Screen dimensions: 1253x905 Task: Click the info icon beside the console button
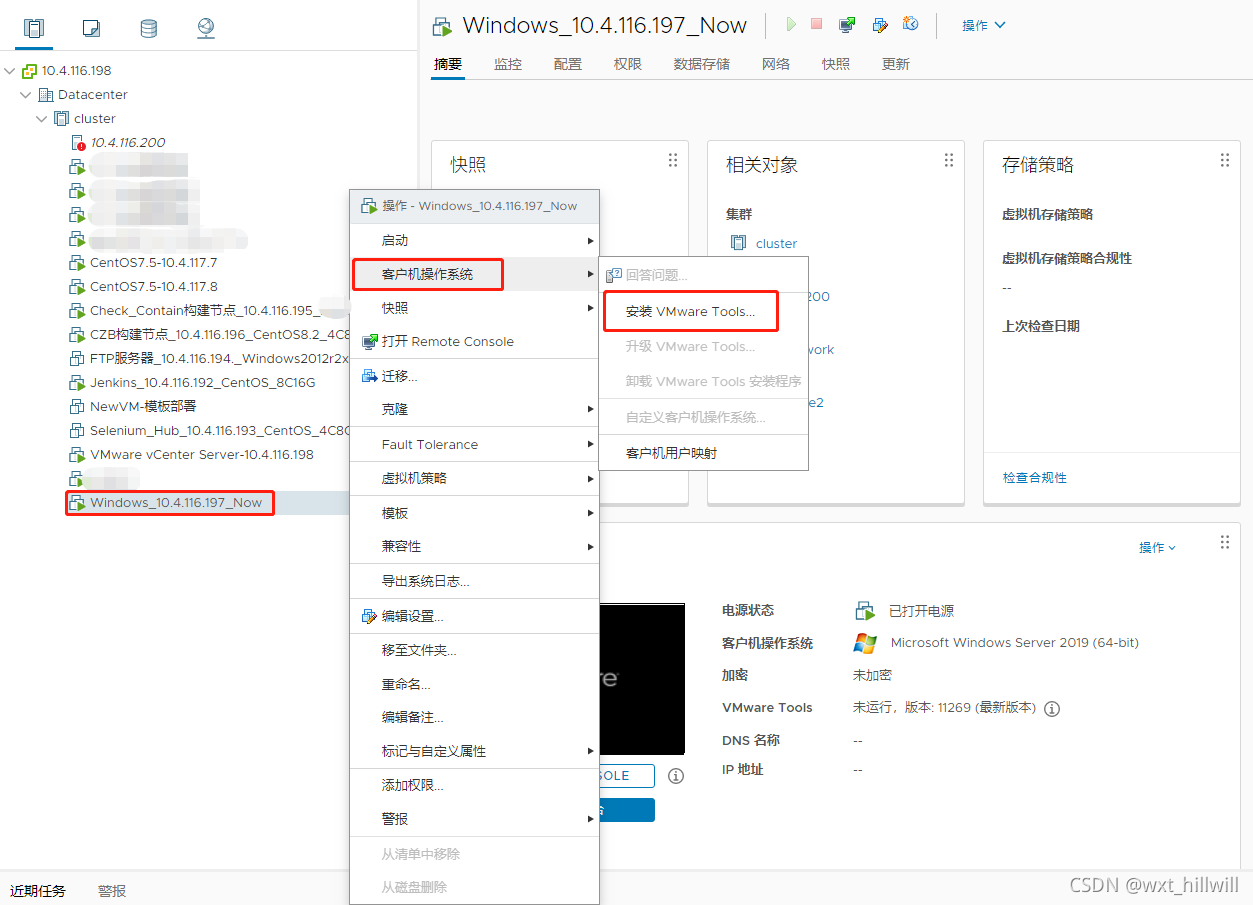click(676, 776)
